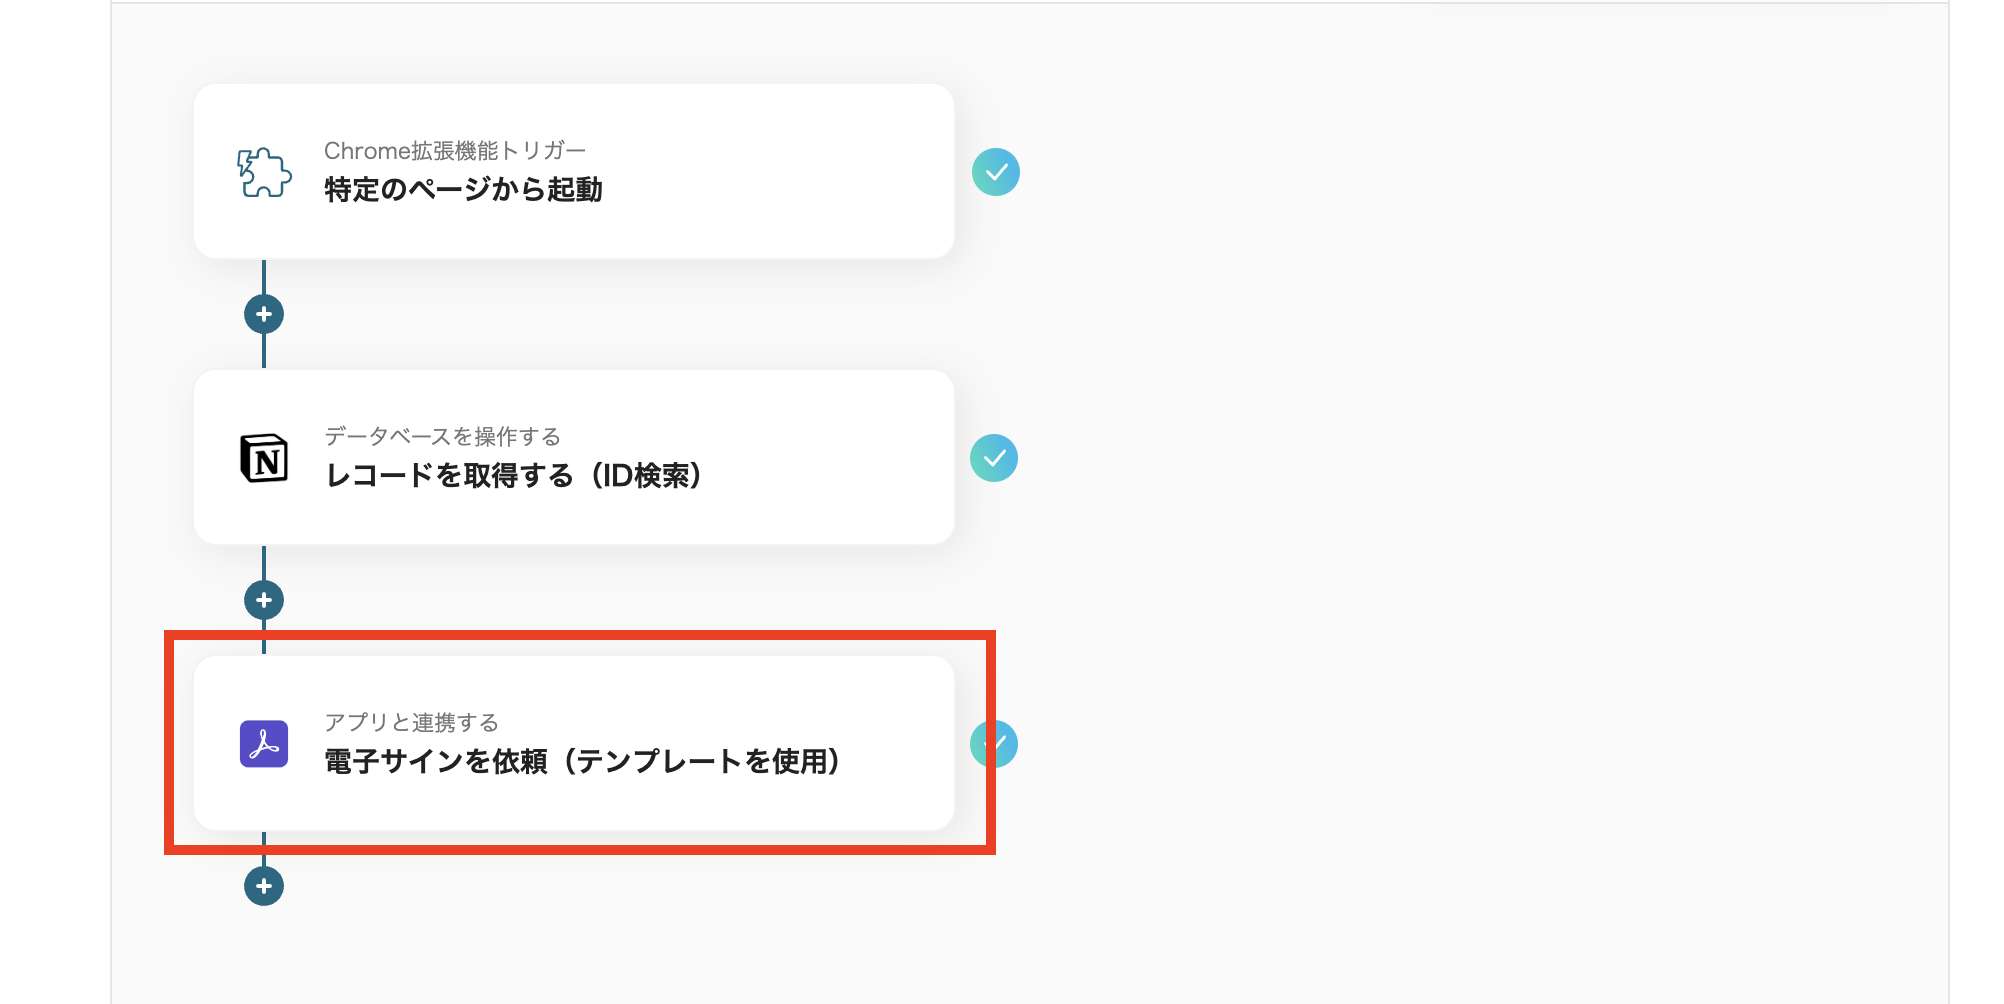Click the plus icon above the e-sign step
Viewport: 2004px width, 1004px height.
264,599
